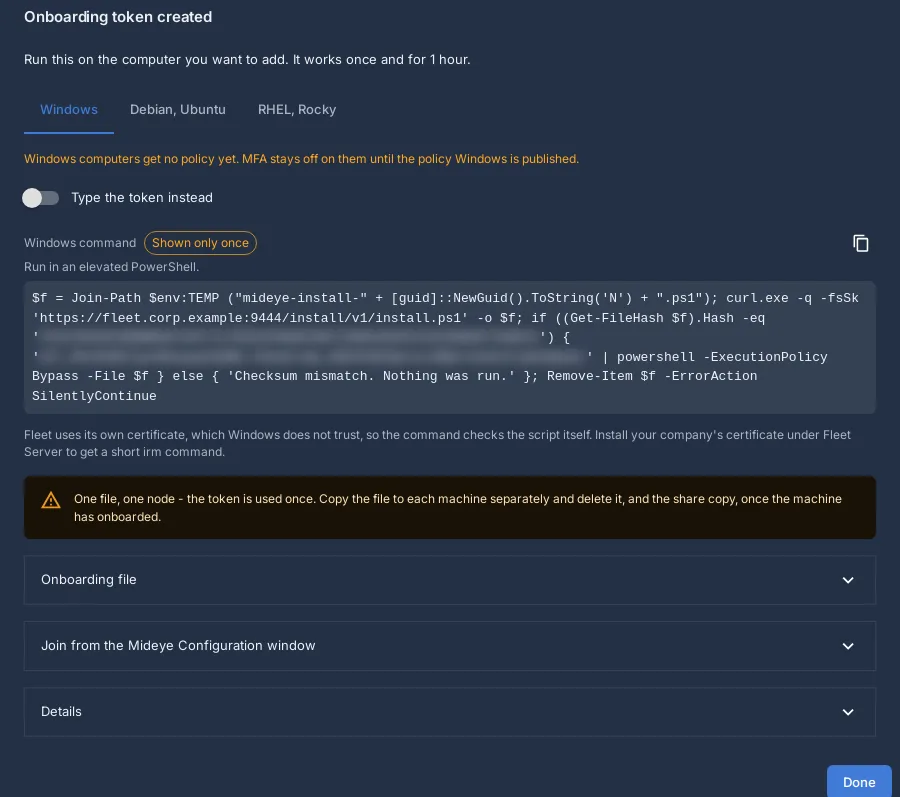Click the Onboarding token created heading

pos(118,17)
